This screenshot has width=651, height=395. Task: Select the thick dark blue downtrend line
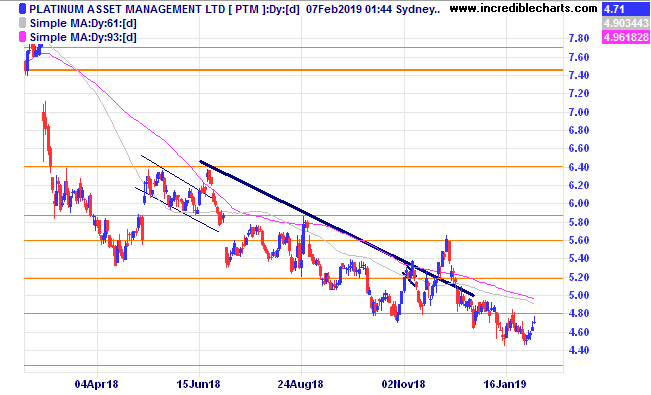click(x=336, y=228)
